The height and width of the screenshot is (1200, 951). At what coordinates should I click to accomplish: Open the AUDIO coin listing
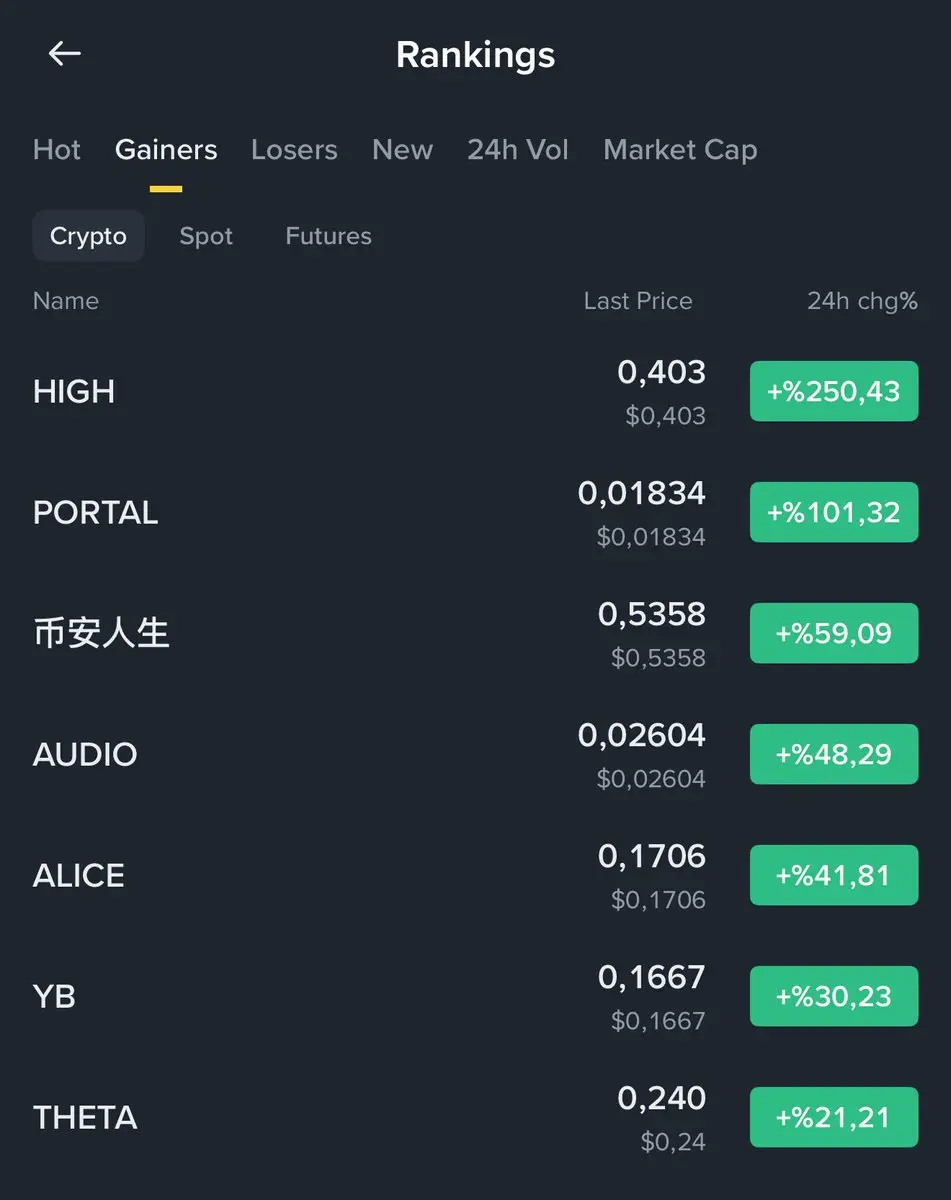click(475, 754)
